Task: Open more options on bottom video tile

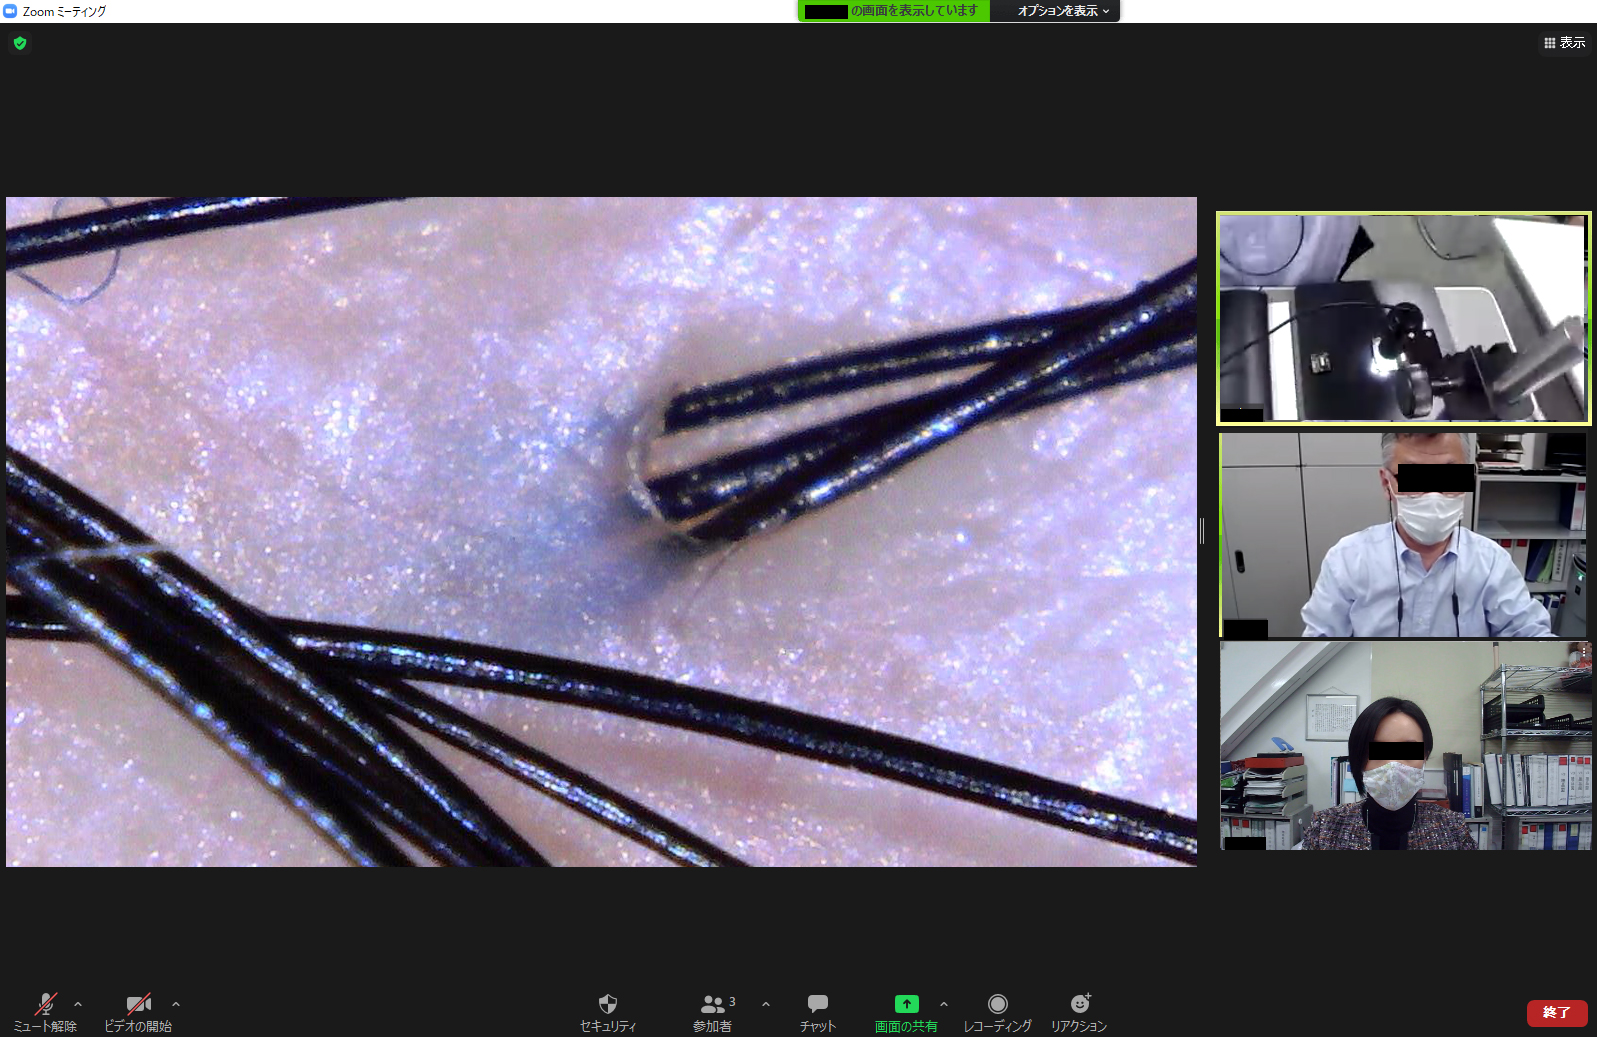Action: click(1583, 652)
